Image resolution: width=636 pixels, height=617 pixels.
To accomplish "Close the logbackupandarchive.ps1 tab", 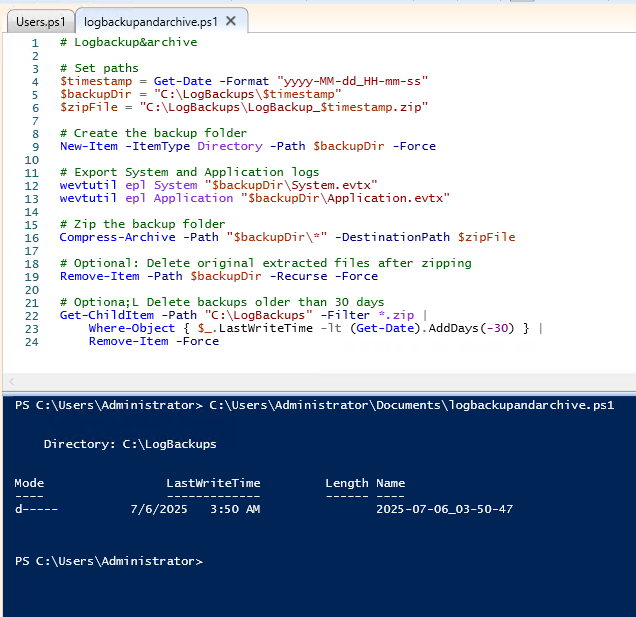I will tap(231, 21).
